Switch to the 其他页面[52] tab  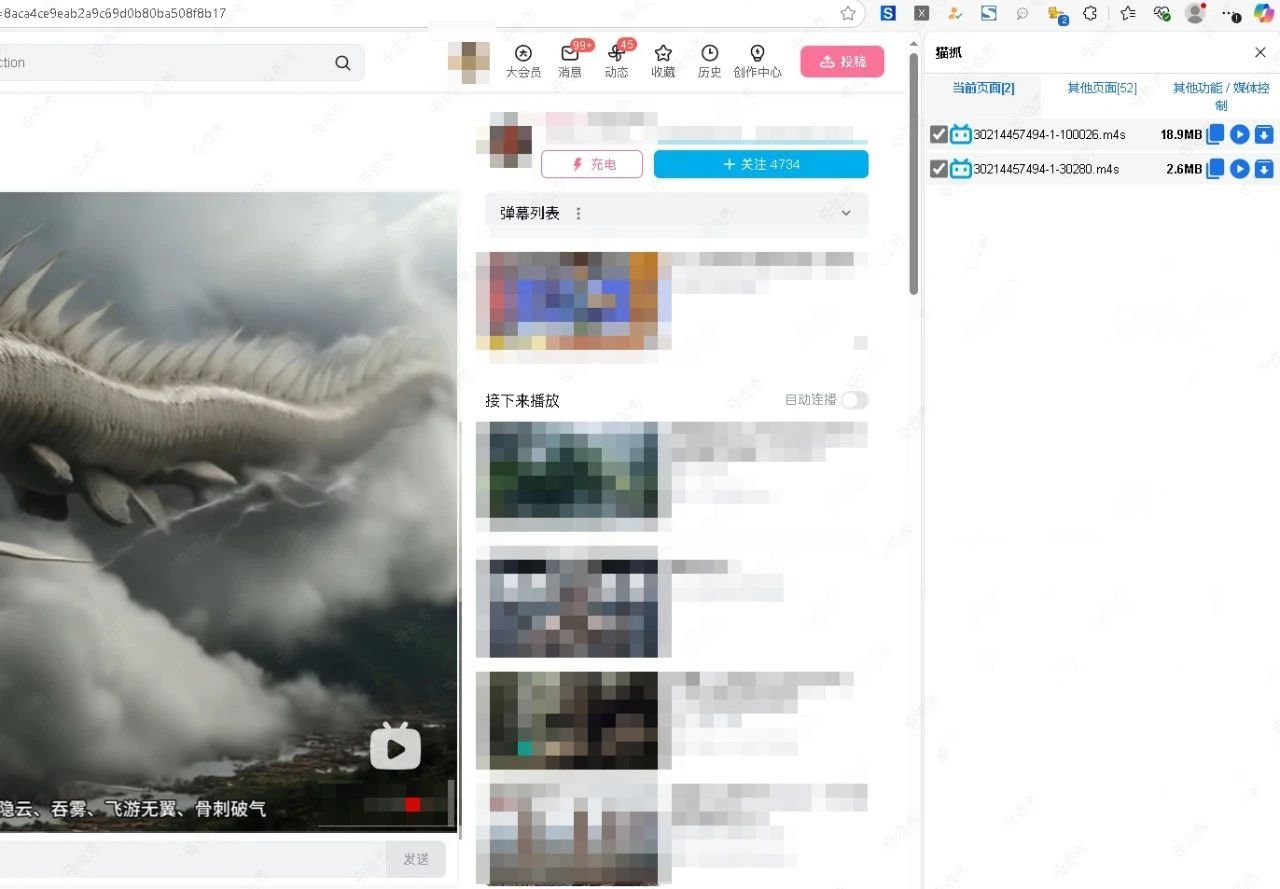(1101, 88)
